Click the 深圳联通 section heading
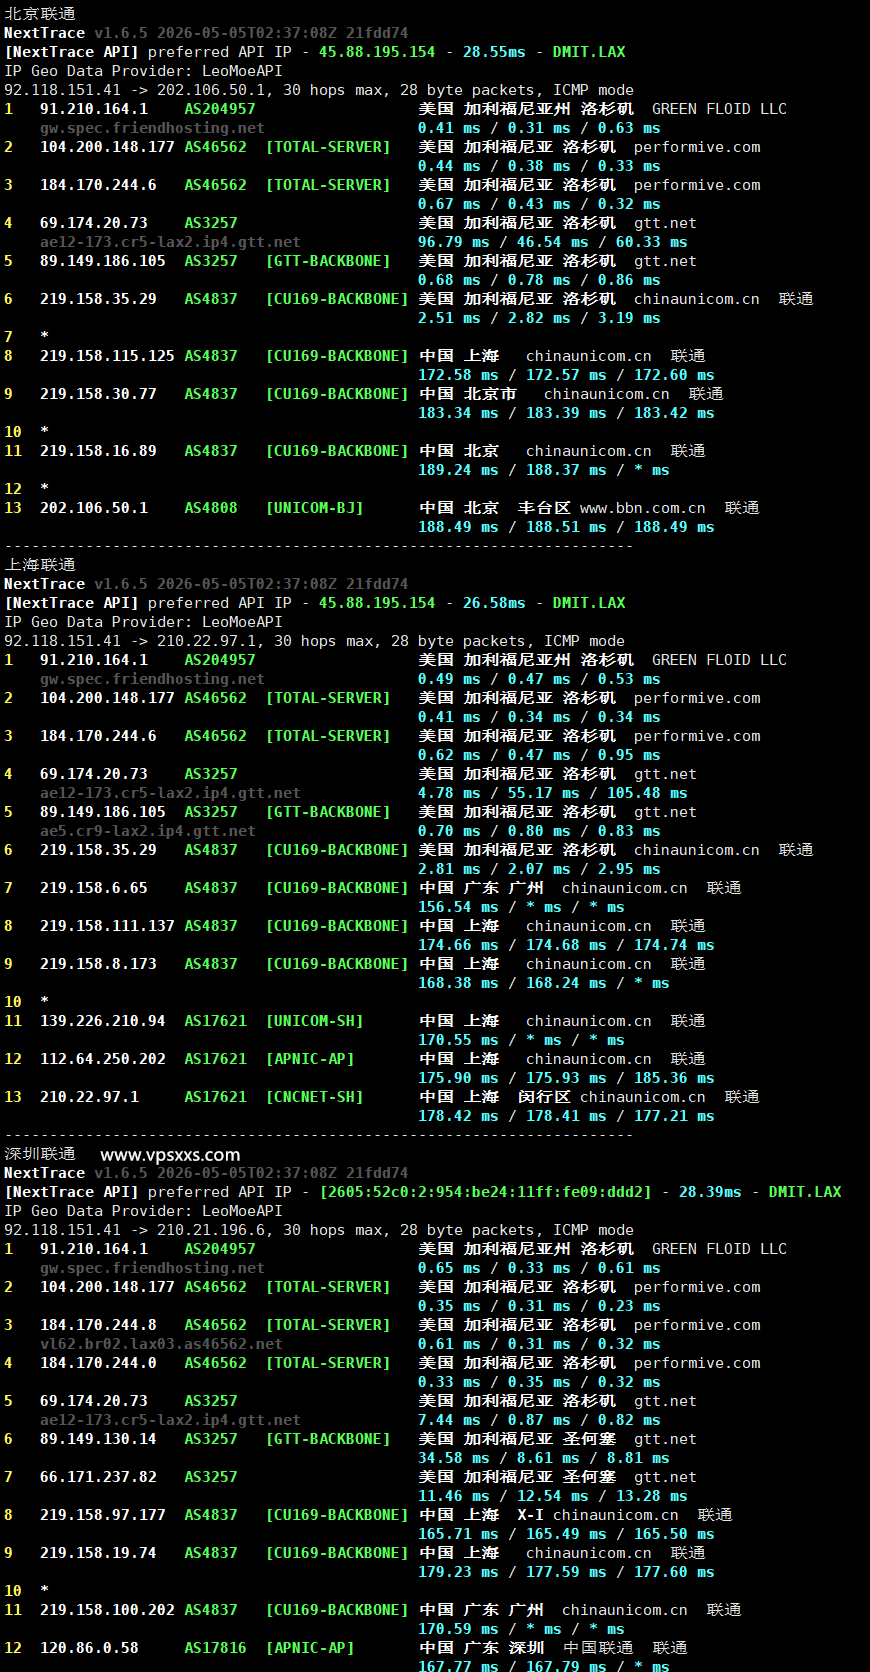870x1672 pixels. point(40,1154)
